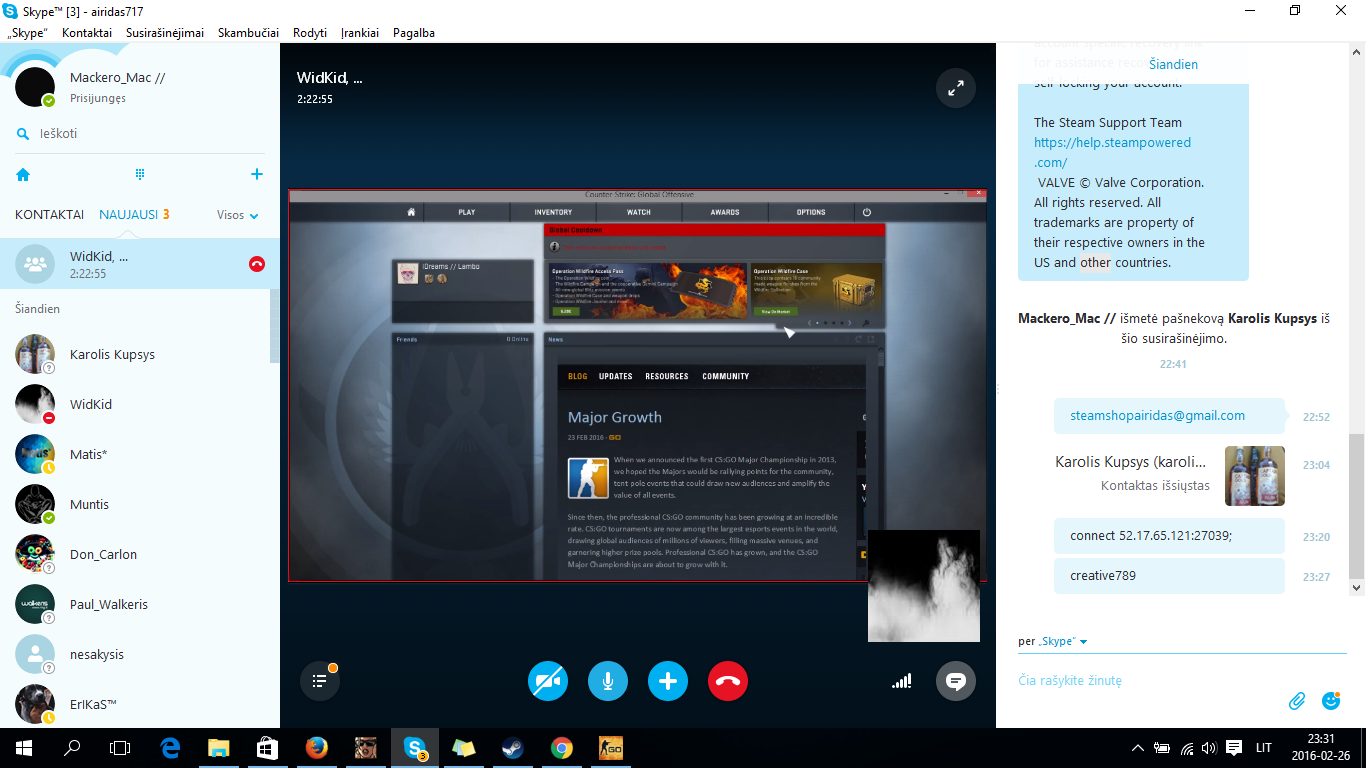Screen dimensions: 1366x768
Task: Switch to NAUJAUSI tab
Action: [x=129, y=215]
